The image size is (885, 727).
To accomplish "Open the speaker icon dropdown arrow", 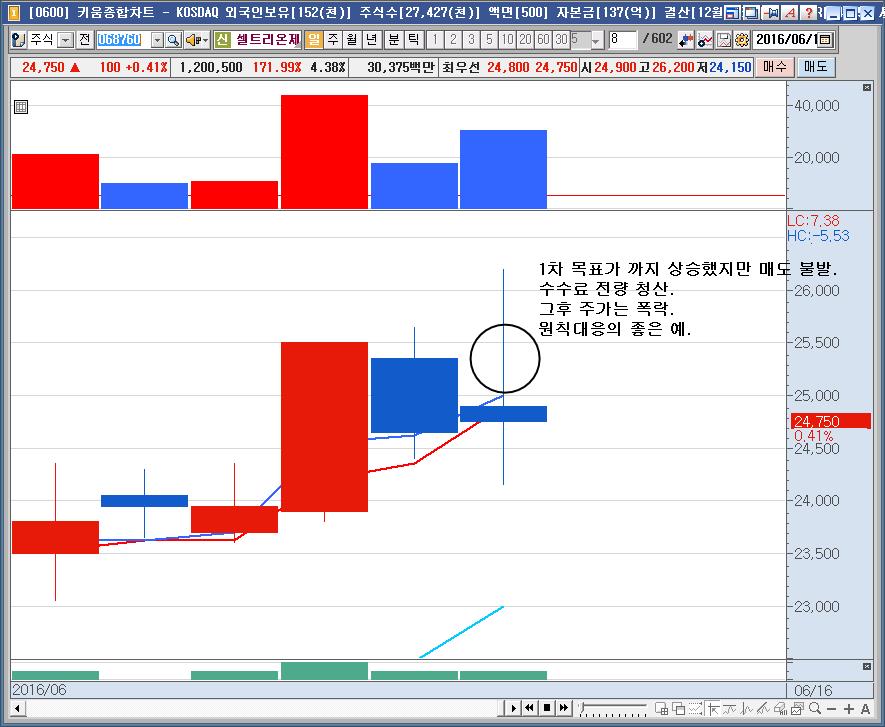I will pos(205,40).
